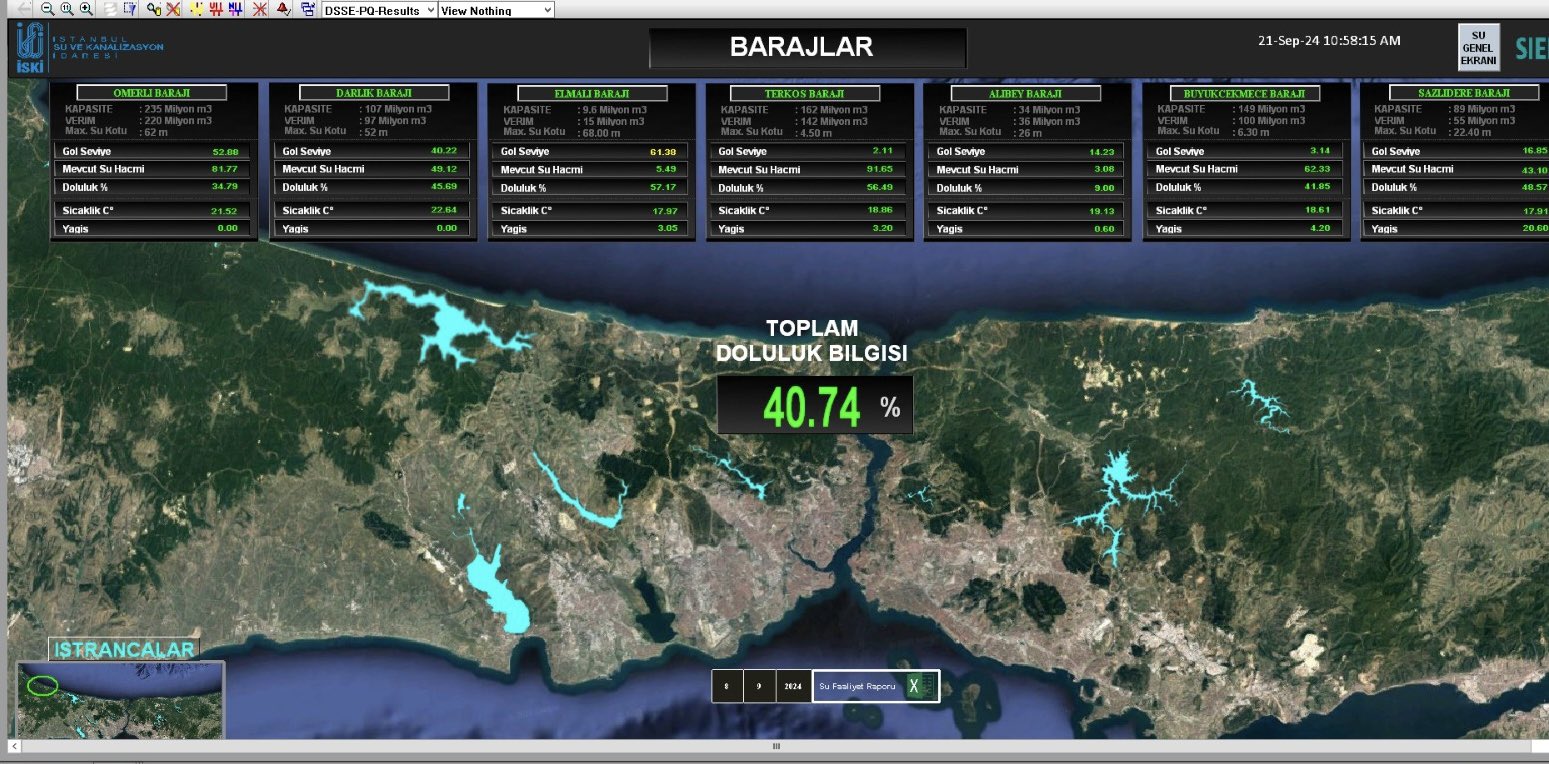Click the red asterisk star toolbar icon

click(x=259, y=9)
